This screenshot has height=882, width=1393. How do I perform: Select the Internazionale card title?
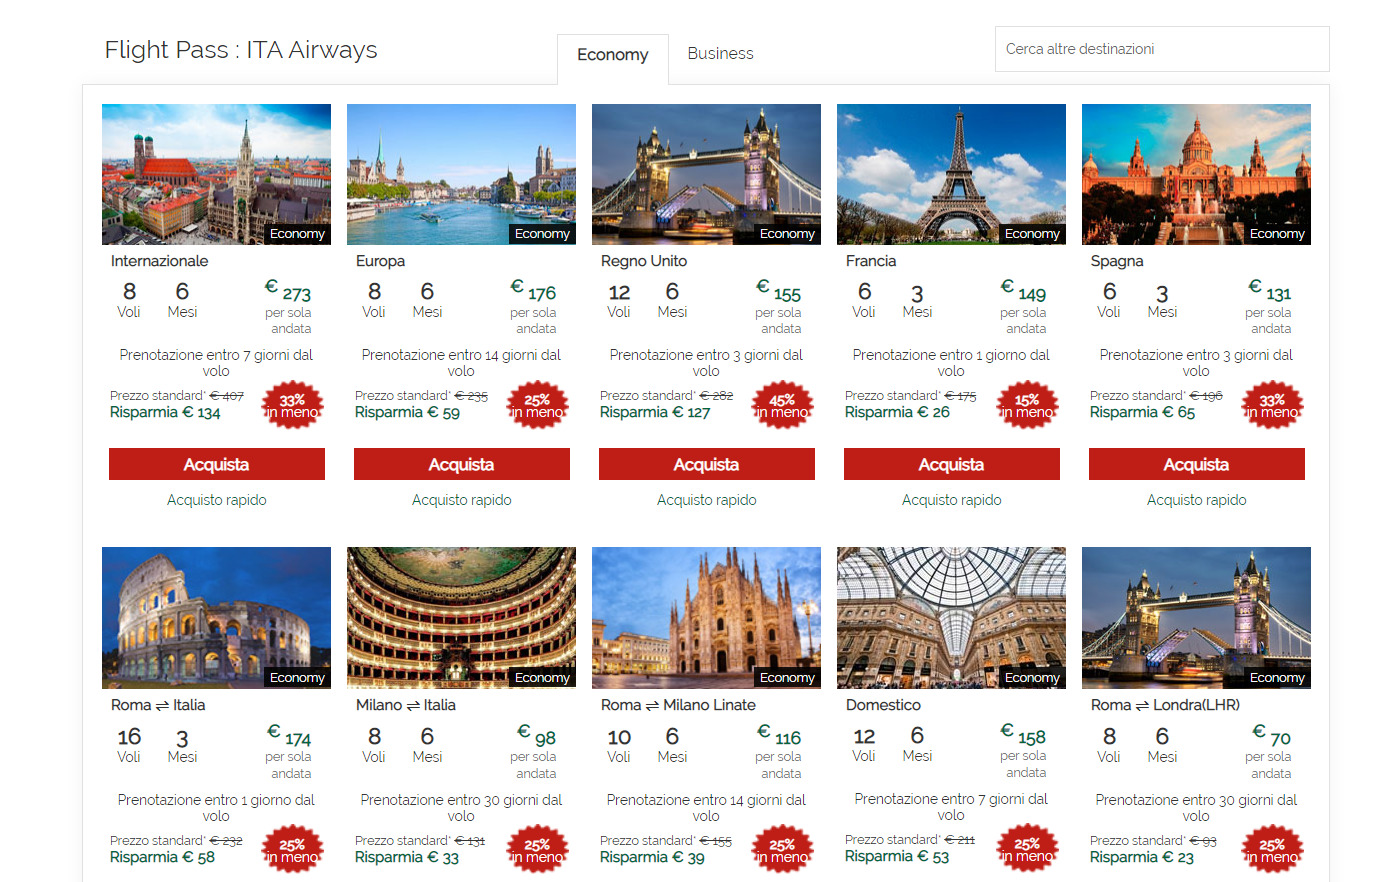tap(159, 261)
